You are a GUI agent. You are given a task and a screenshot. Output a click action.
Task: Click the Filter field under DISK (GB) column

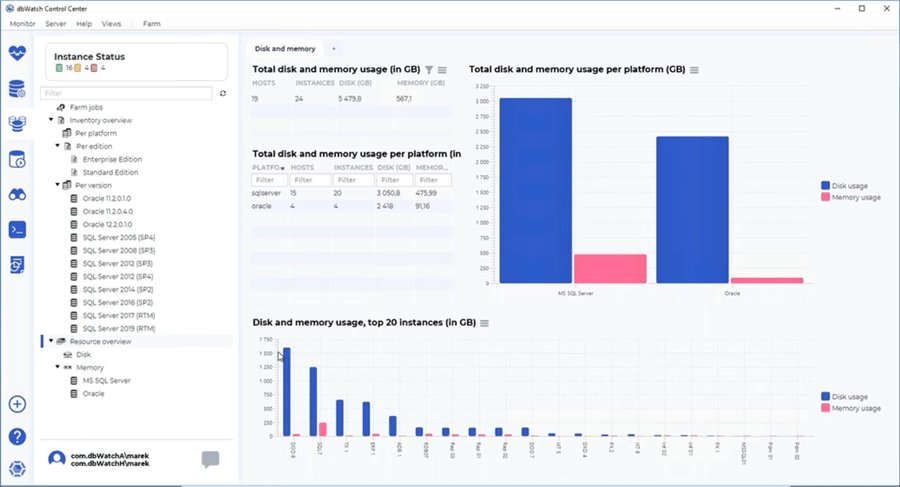394,180
